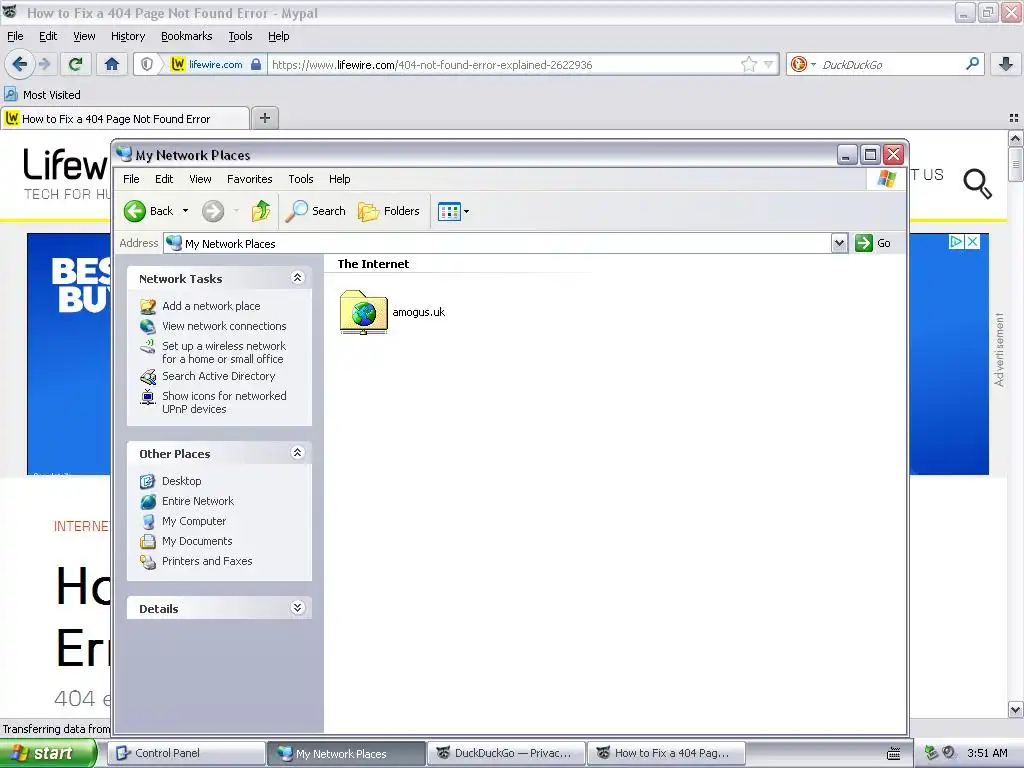This screenshot has height=768, width=1024.
Task: Reload the page in Mypal browser
Action: click(76, 64)
